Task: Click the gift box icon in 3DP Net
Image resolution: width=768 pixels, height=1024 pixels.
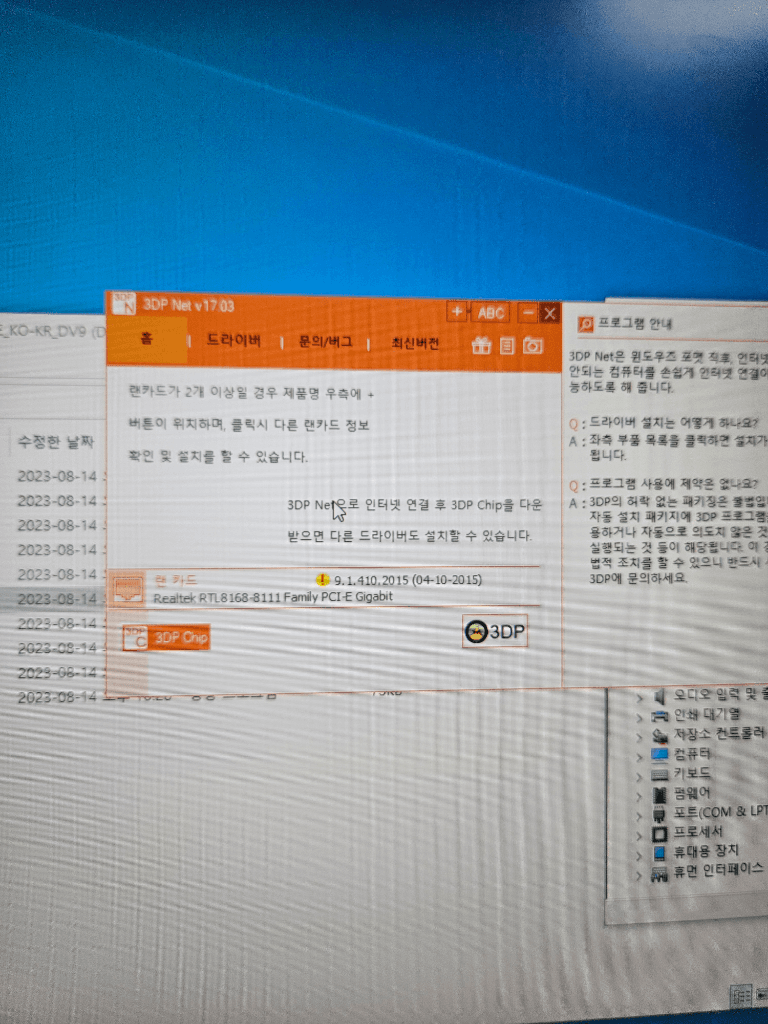Action: (x=481, y=345)
